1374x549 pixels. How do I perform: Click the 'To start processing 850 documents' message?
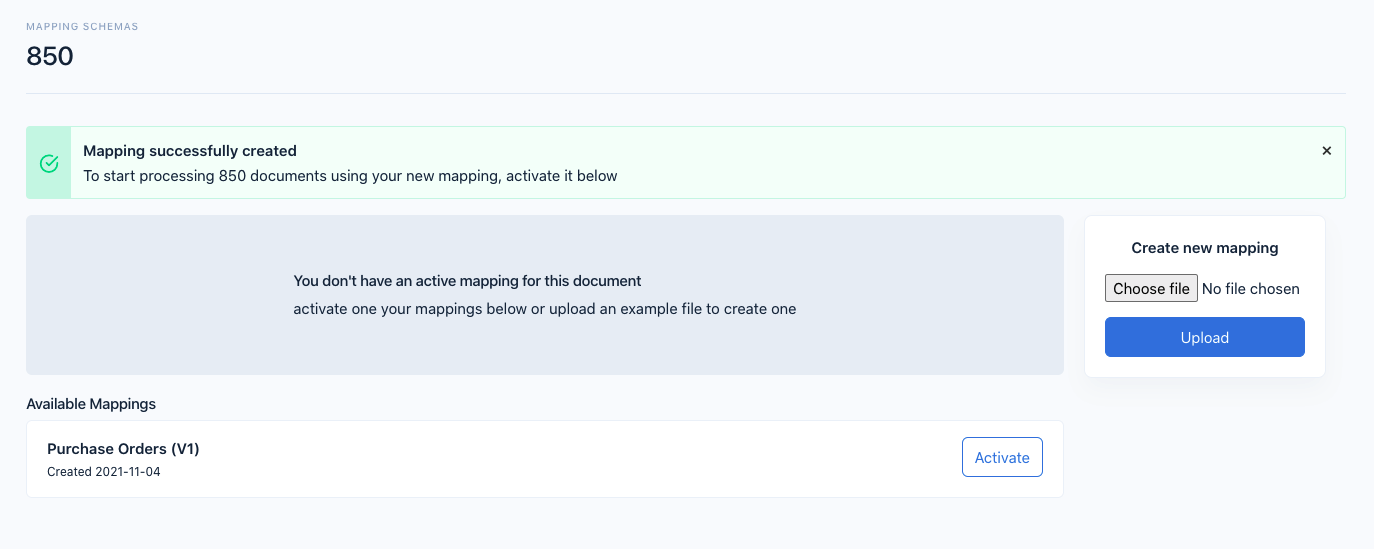[x=350, y=176]
